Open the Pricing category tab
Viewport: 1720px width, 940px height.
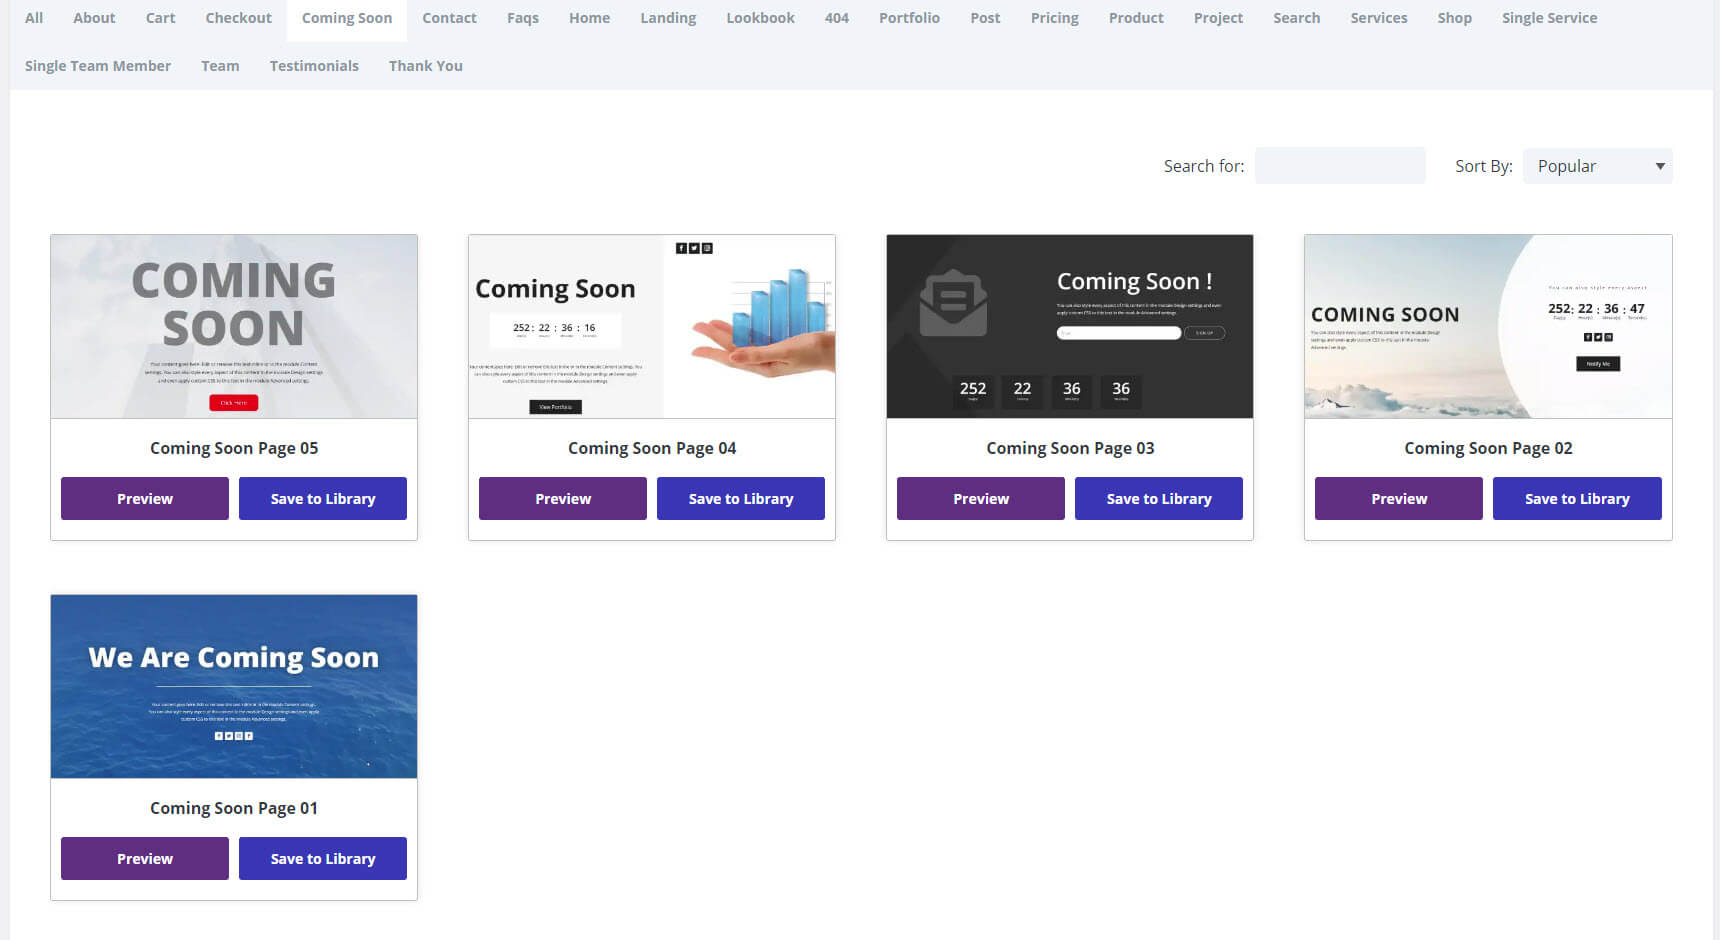[x=1054, y=18]
